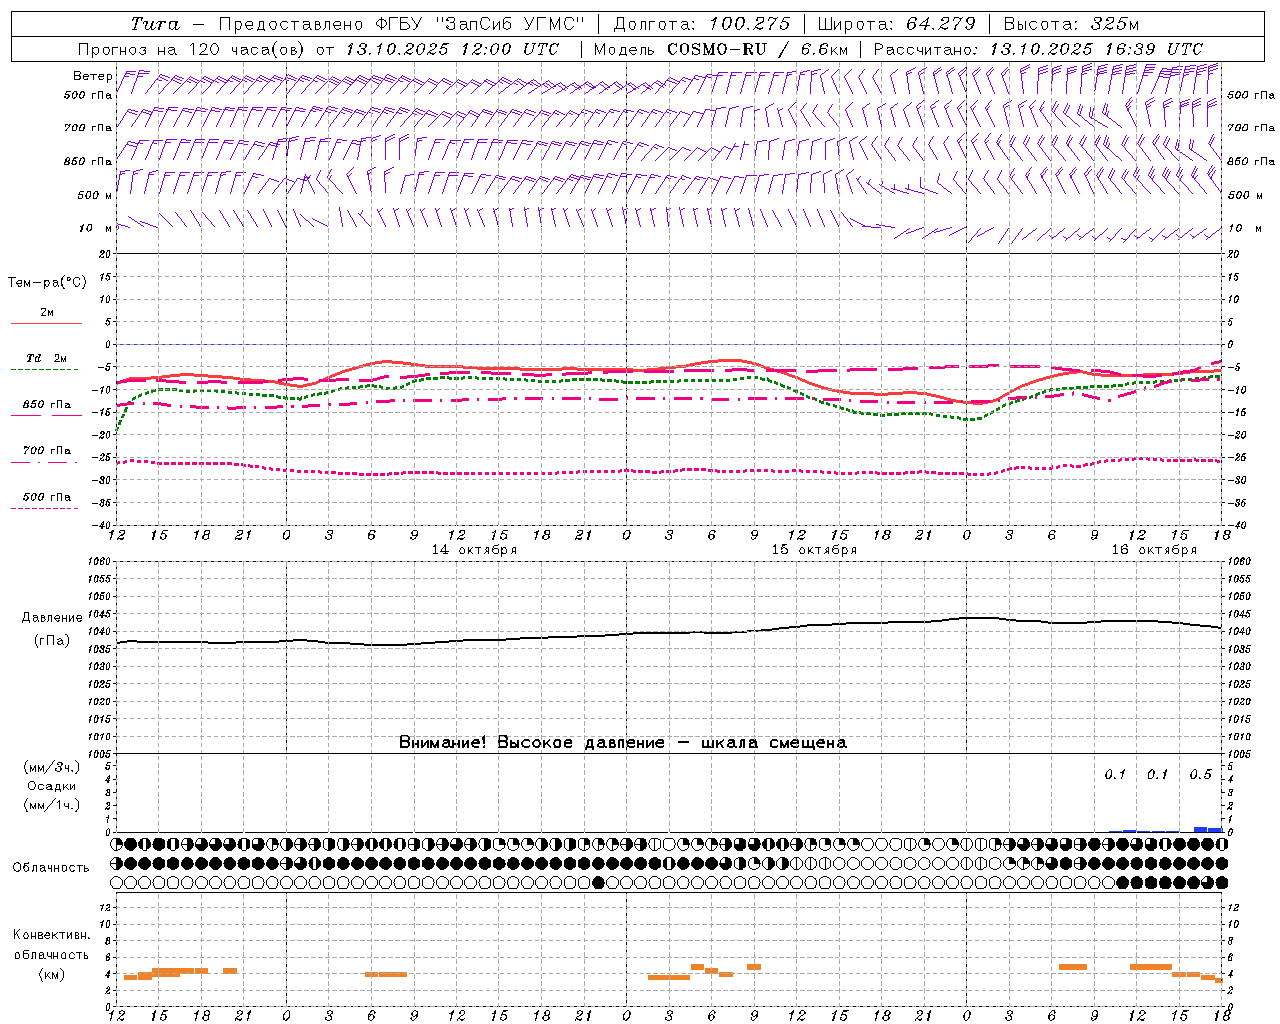Click the Тем-ра(°C) axis title
Screen dimensions: 1280x1024
(47, 283)
